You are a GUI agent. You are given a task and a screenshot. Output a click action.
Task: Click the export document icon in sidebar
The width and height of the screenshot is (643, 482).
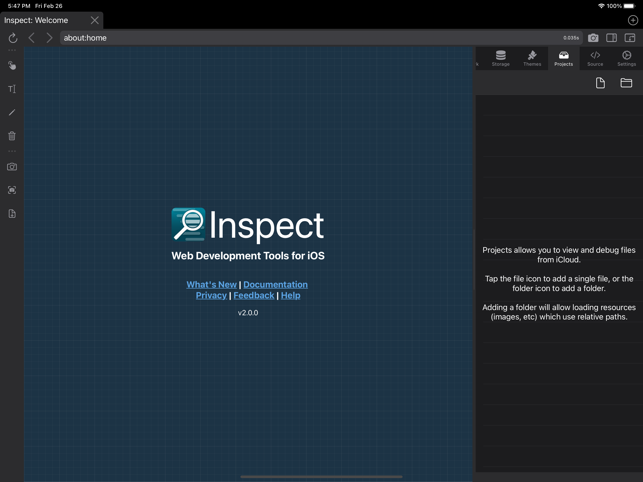click(12, 214)
